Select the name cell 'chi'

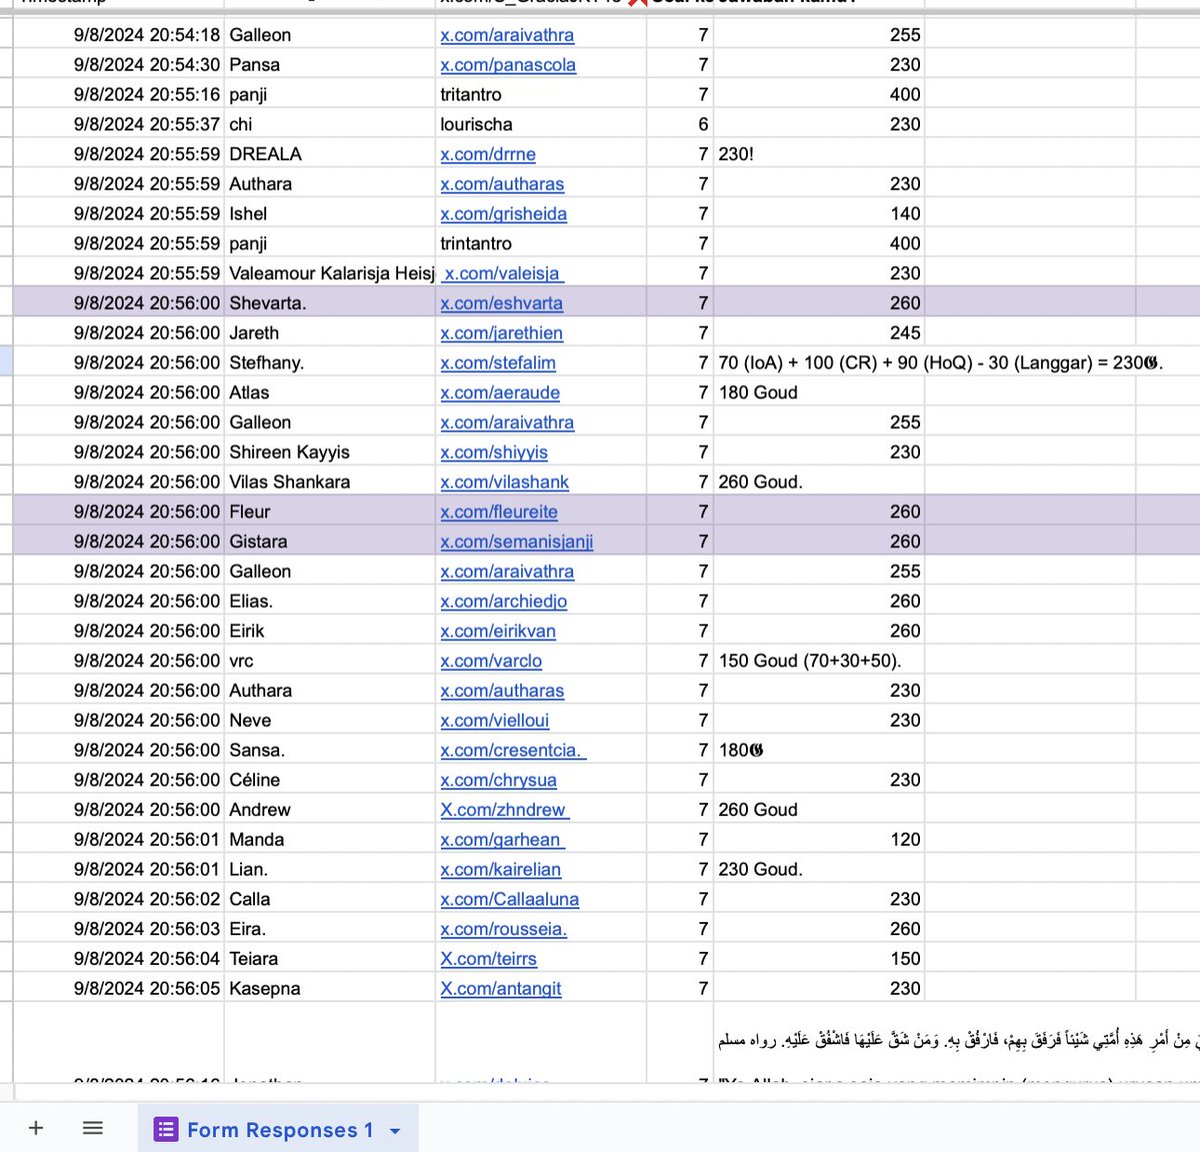329,124
